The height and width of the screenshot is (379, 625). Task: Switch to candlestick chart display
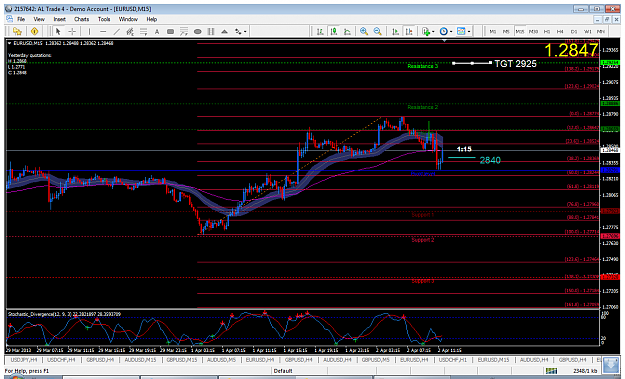[334, 31]
